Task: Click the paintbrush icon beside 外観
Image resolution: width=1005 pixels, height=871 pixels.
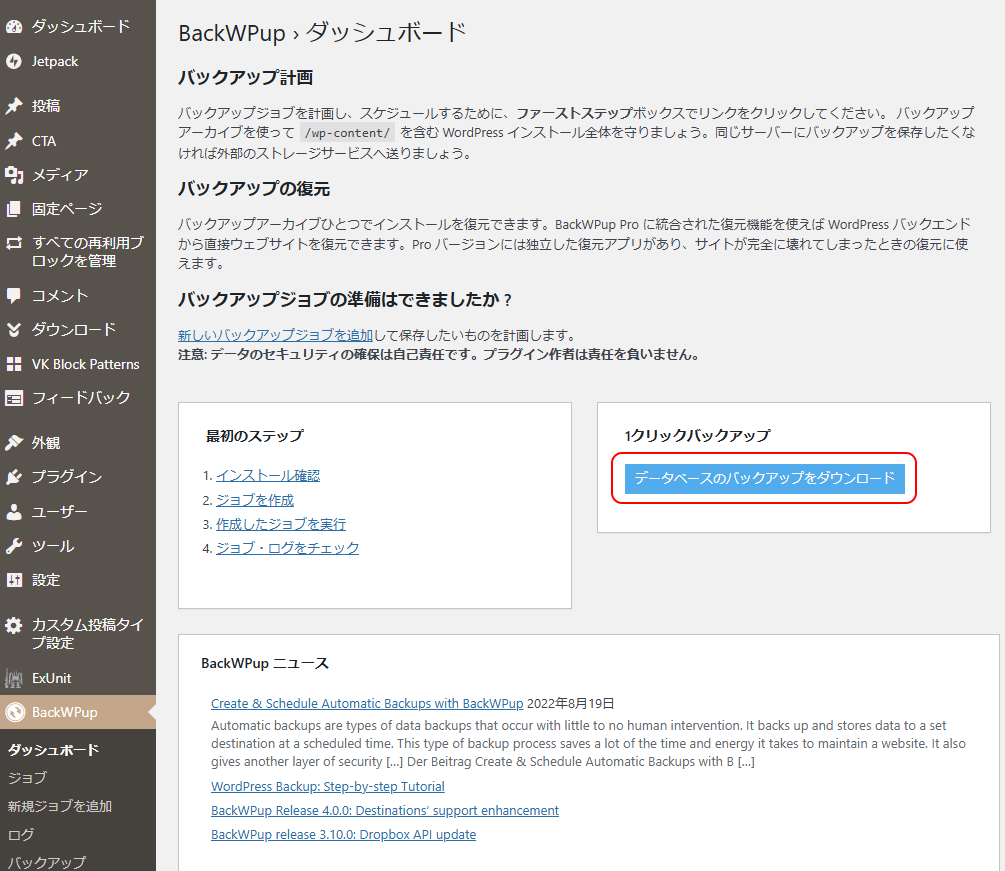Action: pyautogui.click(x=14, y=443)
